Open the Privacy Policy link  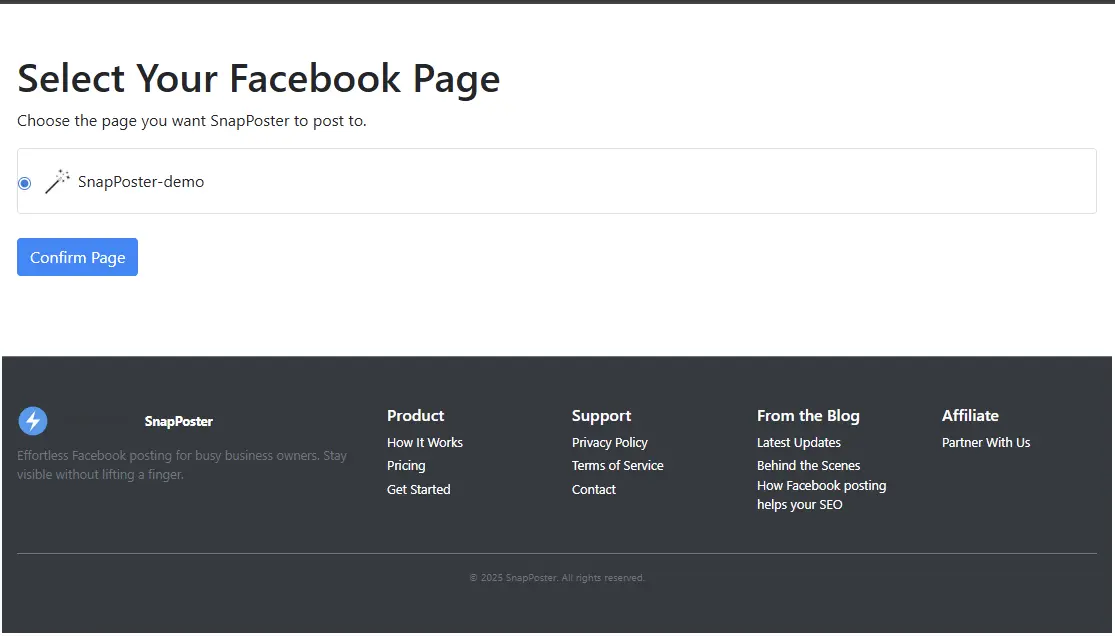(x=609, y=442)
